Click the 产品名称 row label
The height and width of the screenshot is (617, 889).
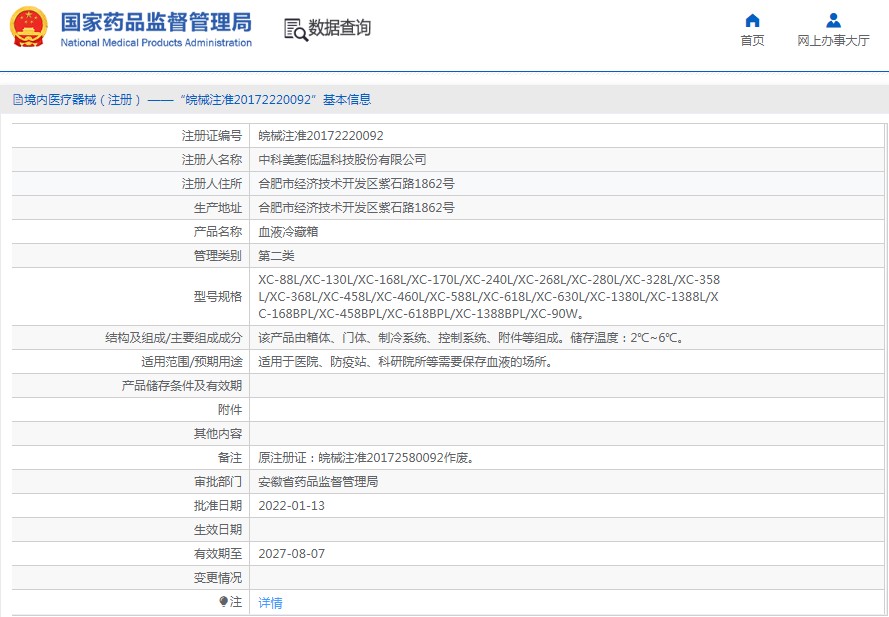coord(218,231)
